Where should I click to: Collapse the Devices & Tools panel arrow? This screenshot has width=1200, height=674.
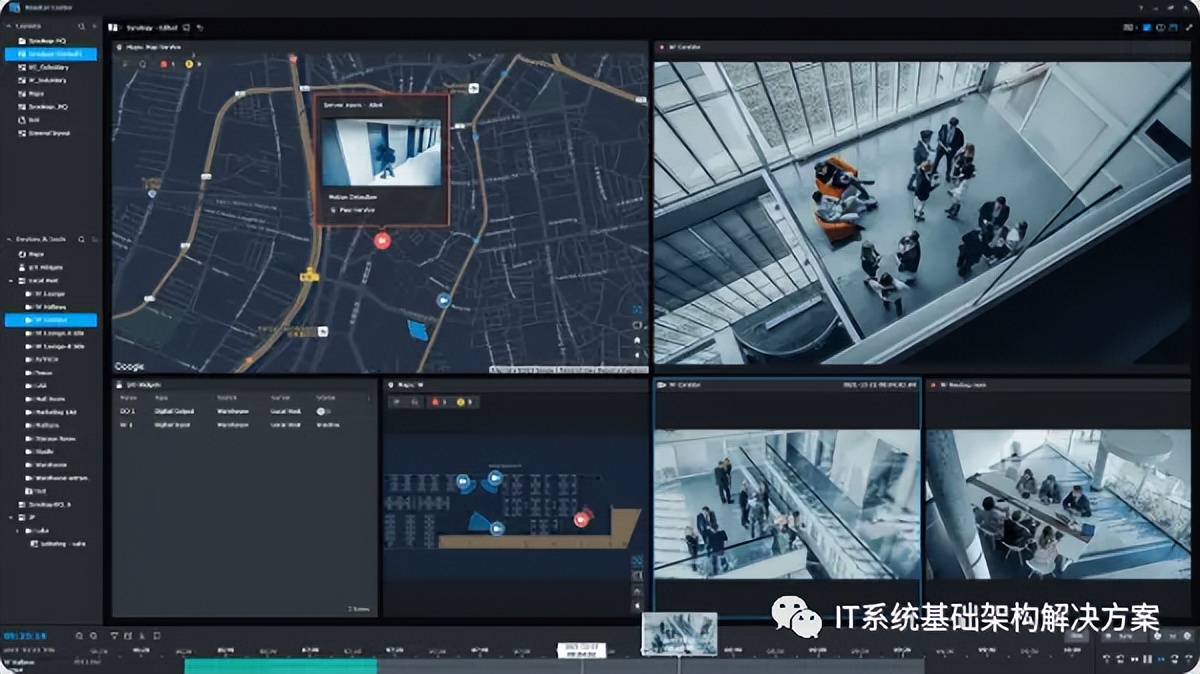tap(9, 240)
